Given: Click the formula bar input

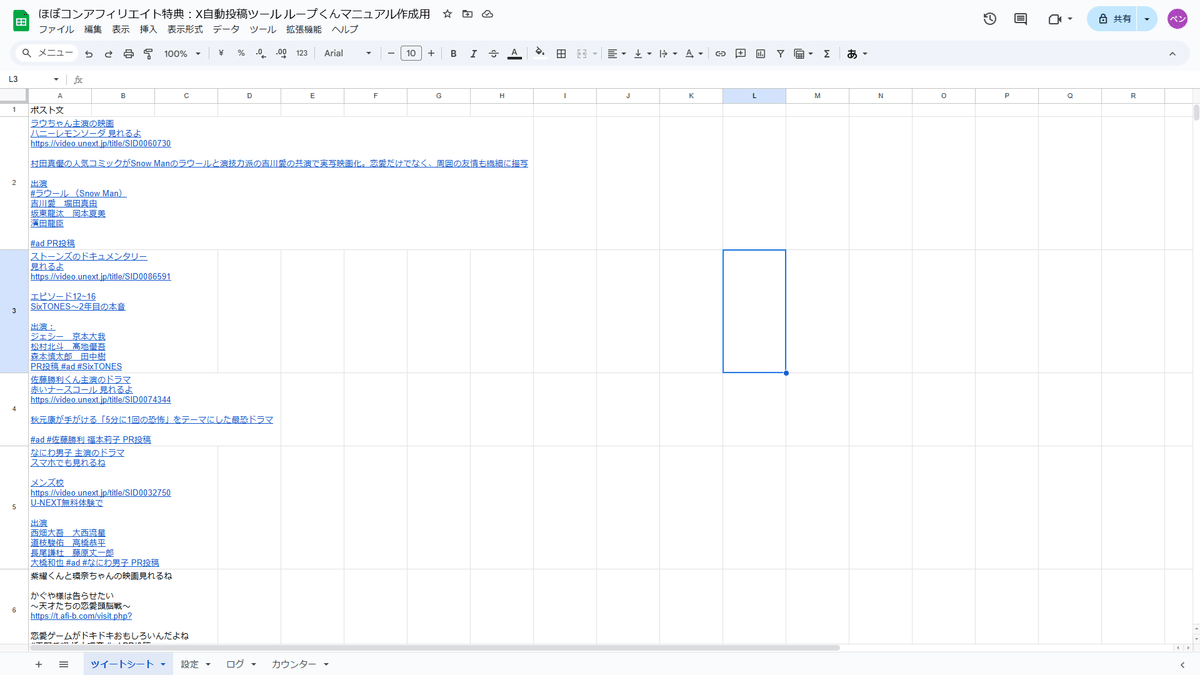Looking at the screenshot, I should point(640,79).
